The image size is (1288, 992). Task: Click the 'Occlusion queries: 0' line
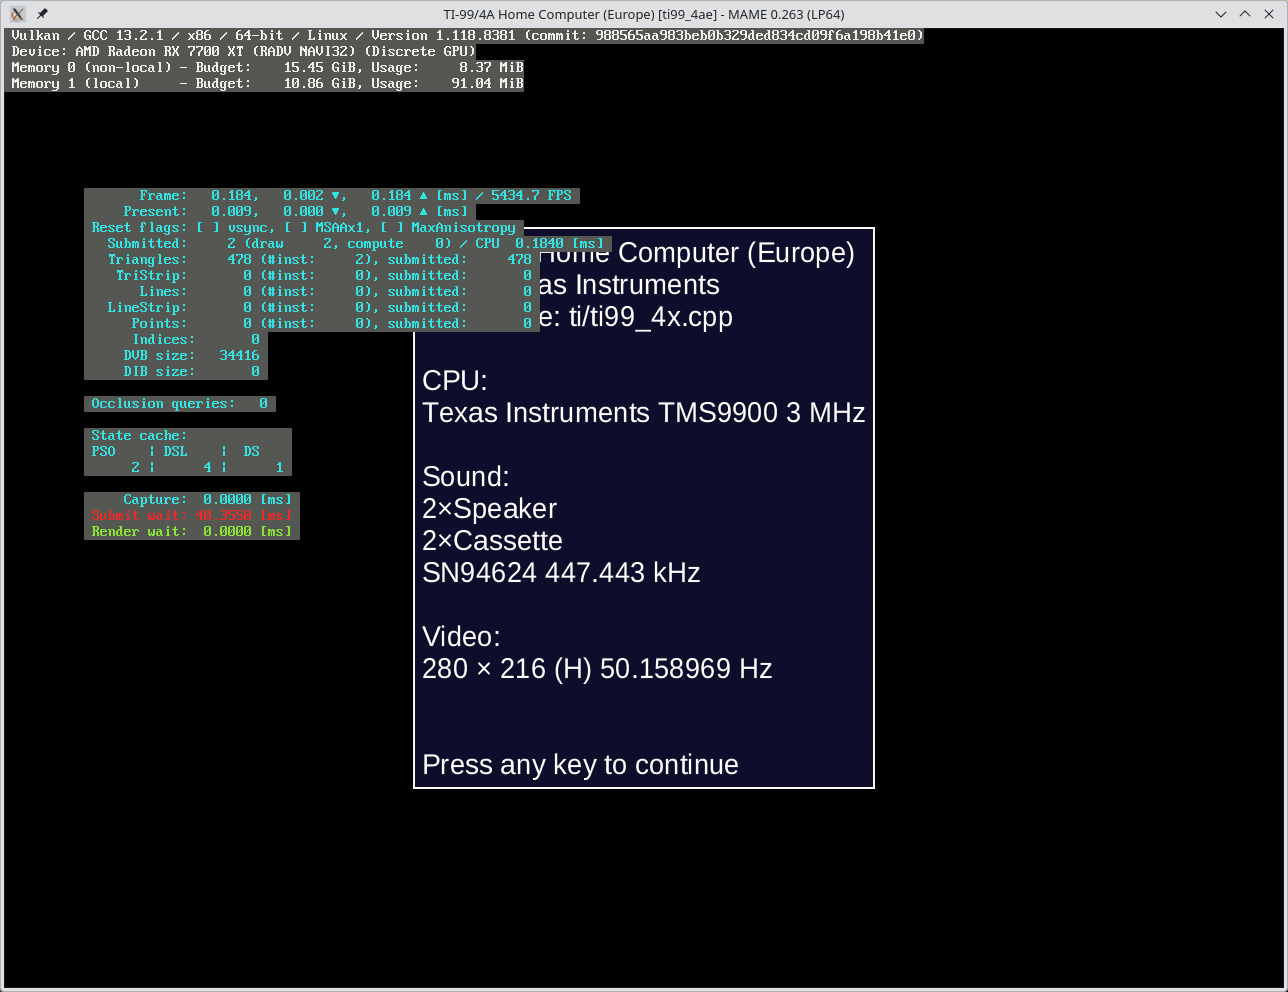coord(180,404)
